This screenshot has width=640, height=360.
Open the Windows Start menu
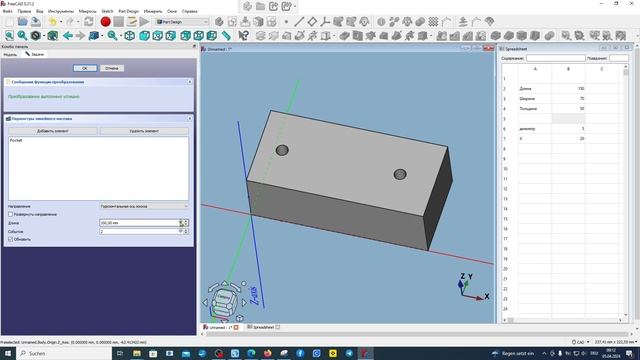[x=8, y=353]
